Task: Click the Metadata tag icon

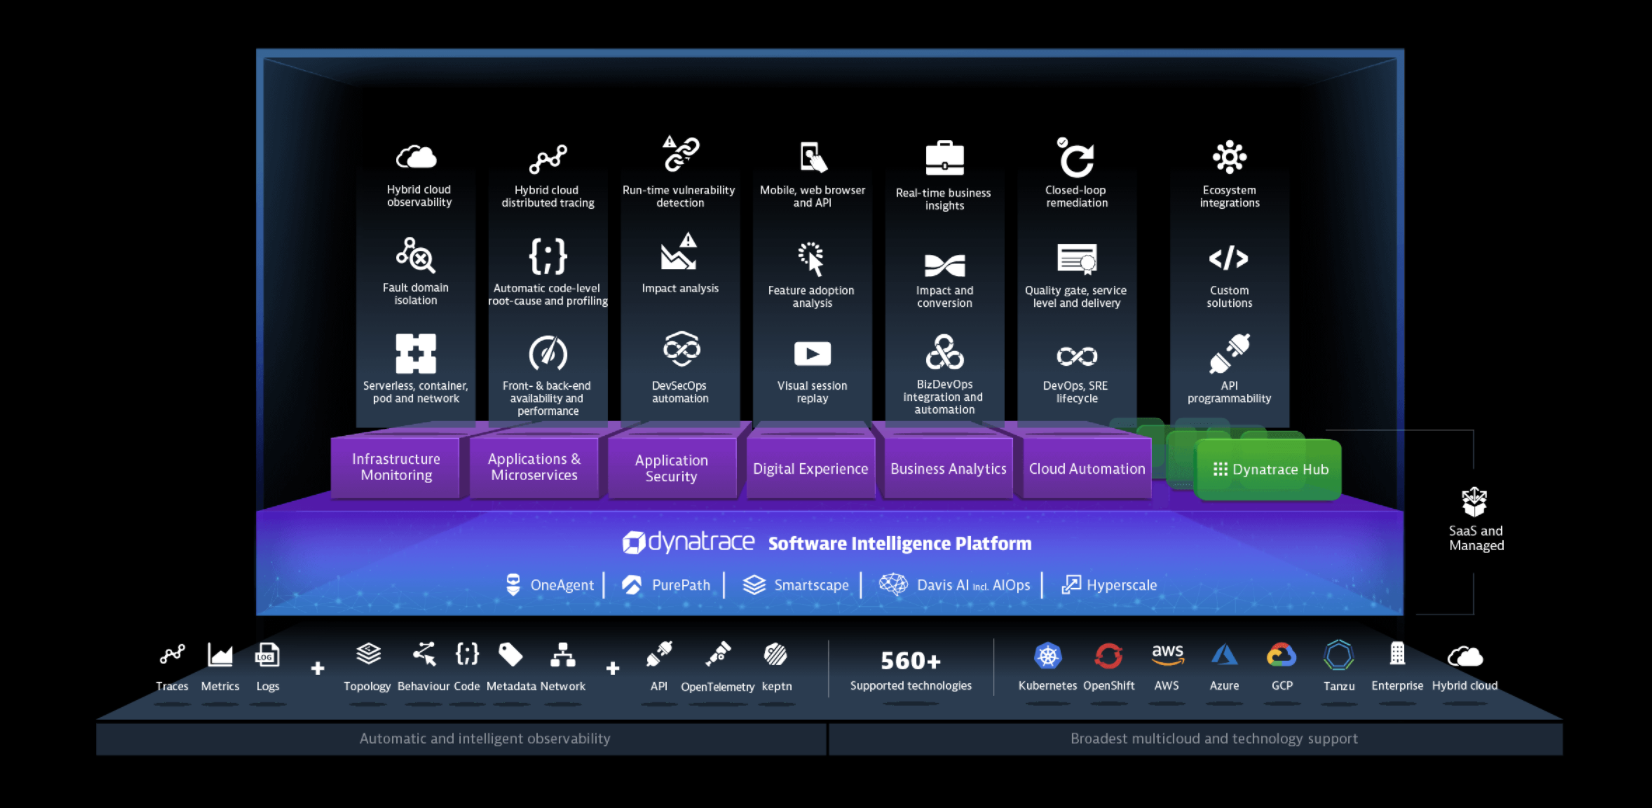Action: point(511,654)
